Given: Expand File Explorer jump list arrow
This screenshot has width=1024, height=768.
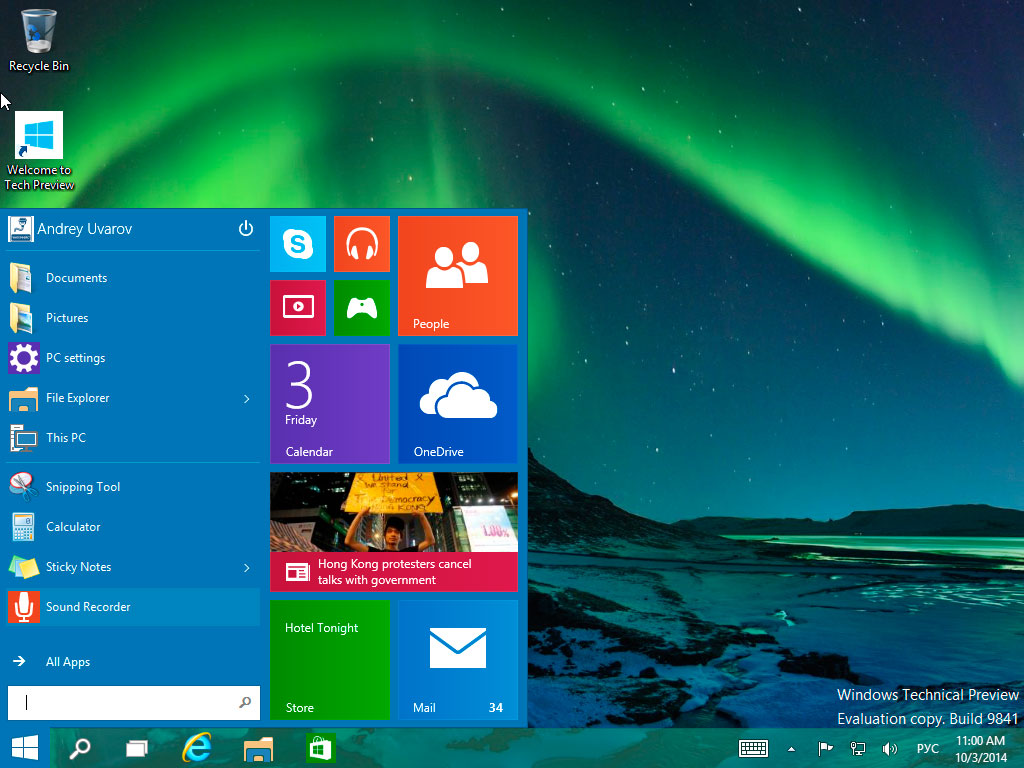Looking at the screenshot, I should tap(247, 399).
